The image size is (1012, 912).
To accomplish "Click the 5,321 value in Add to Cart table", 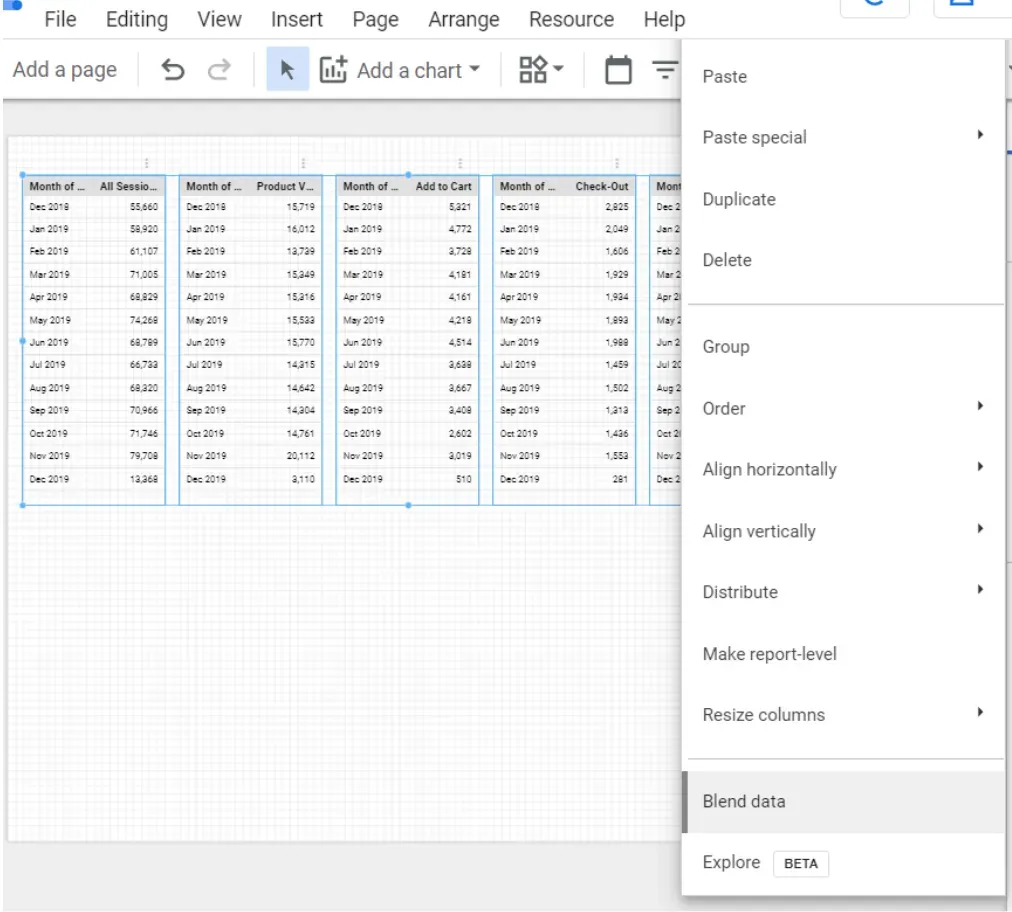I will [x=460, y=207].
